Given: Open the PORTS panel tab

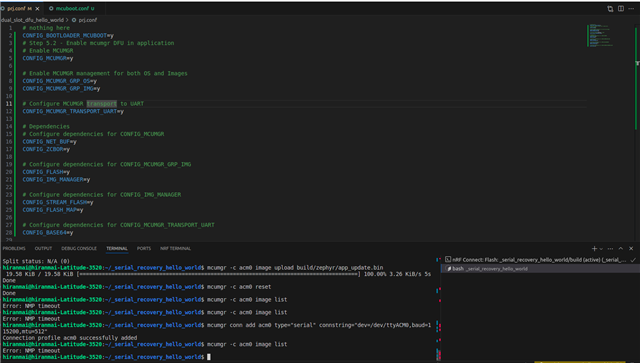Looking at the screenshot, I should [x=144, y=248].
